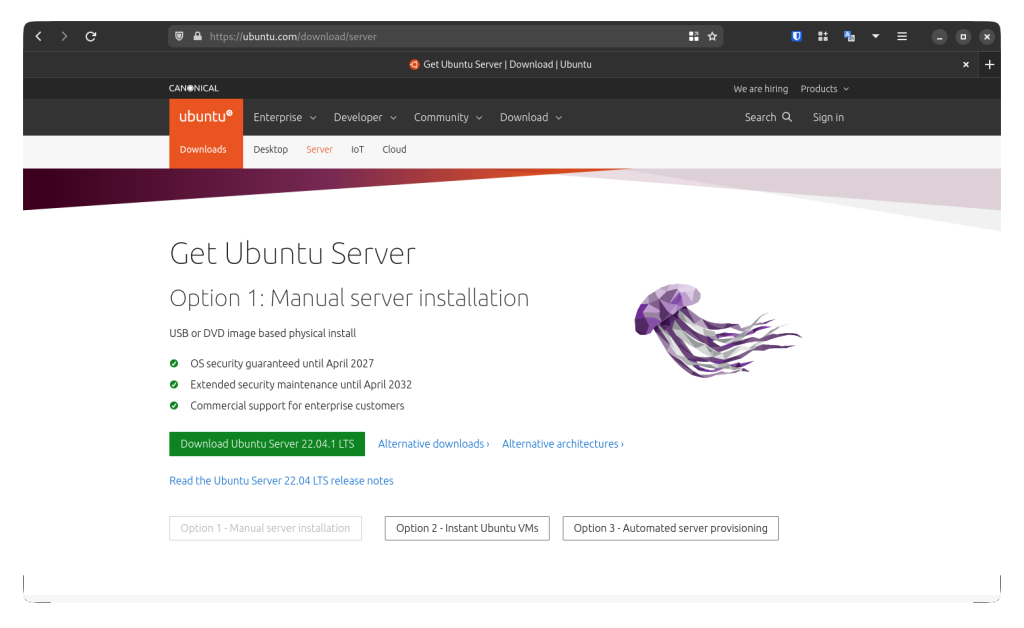Read the Ubuntu Server 22.04 LTS release notes

click(x=281, y=480)
